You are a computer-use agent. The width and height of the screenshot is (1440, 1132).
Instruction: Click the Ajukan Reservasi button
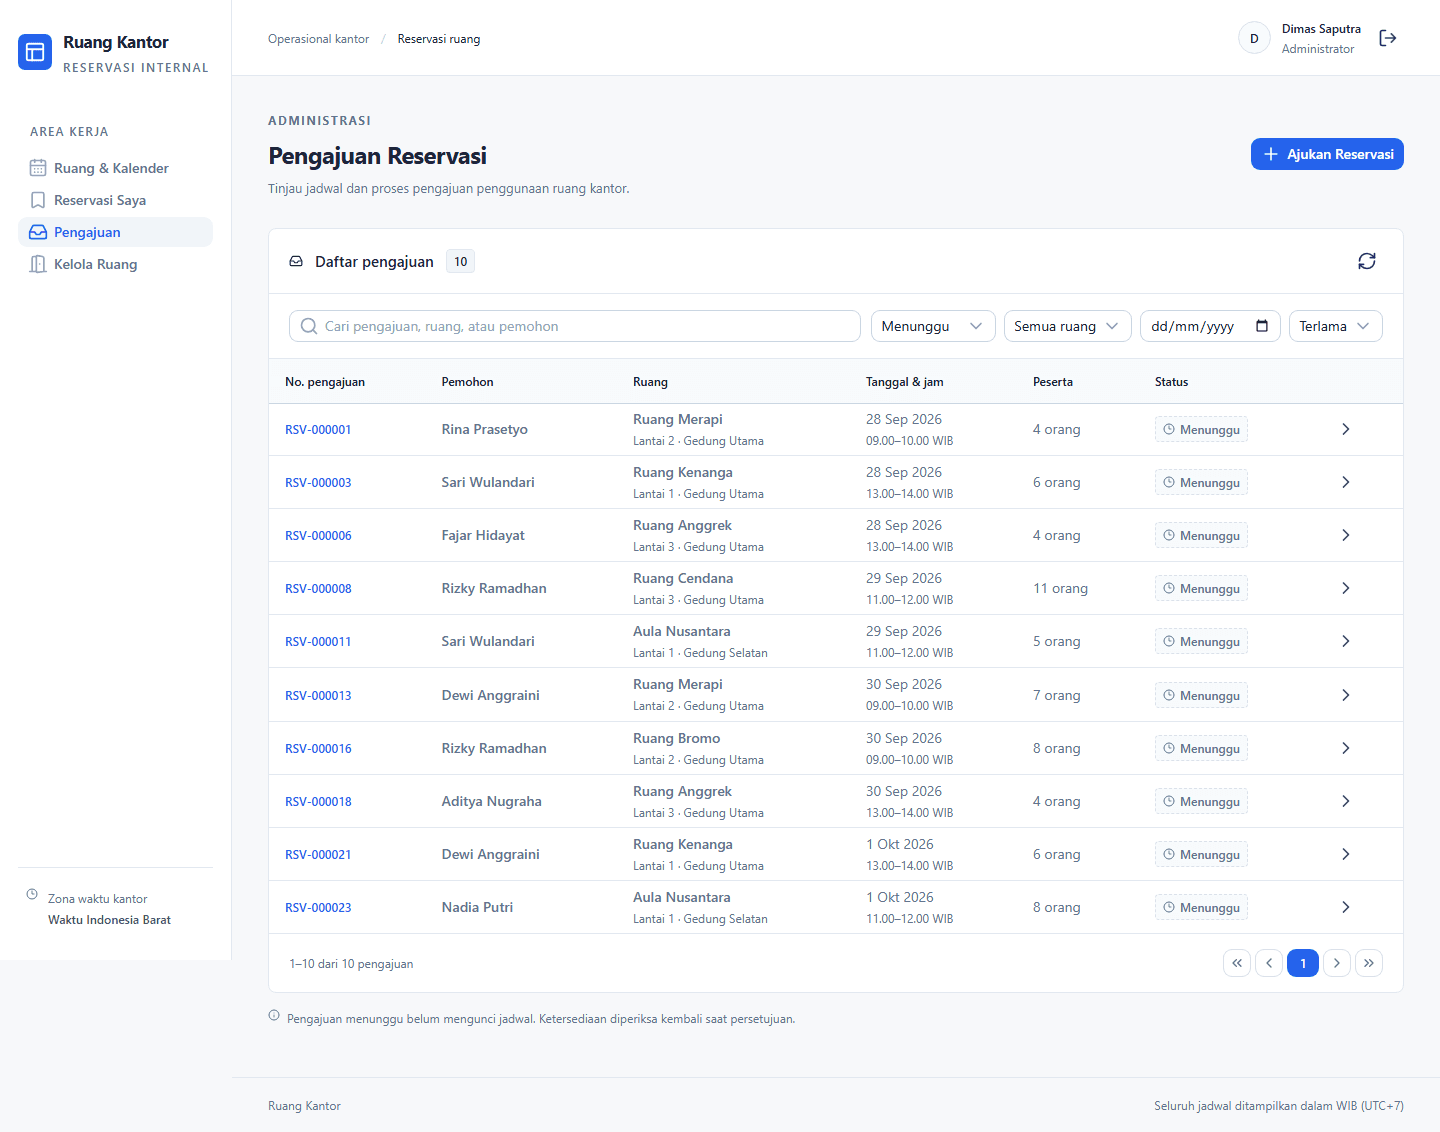click(x=1327, y=154)
